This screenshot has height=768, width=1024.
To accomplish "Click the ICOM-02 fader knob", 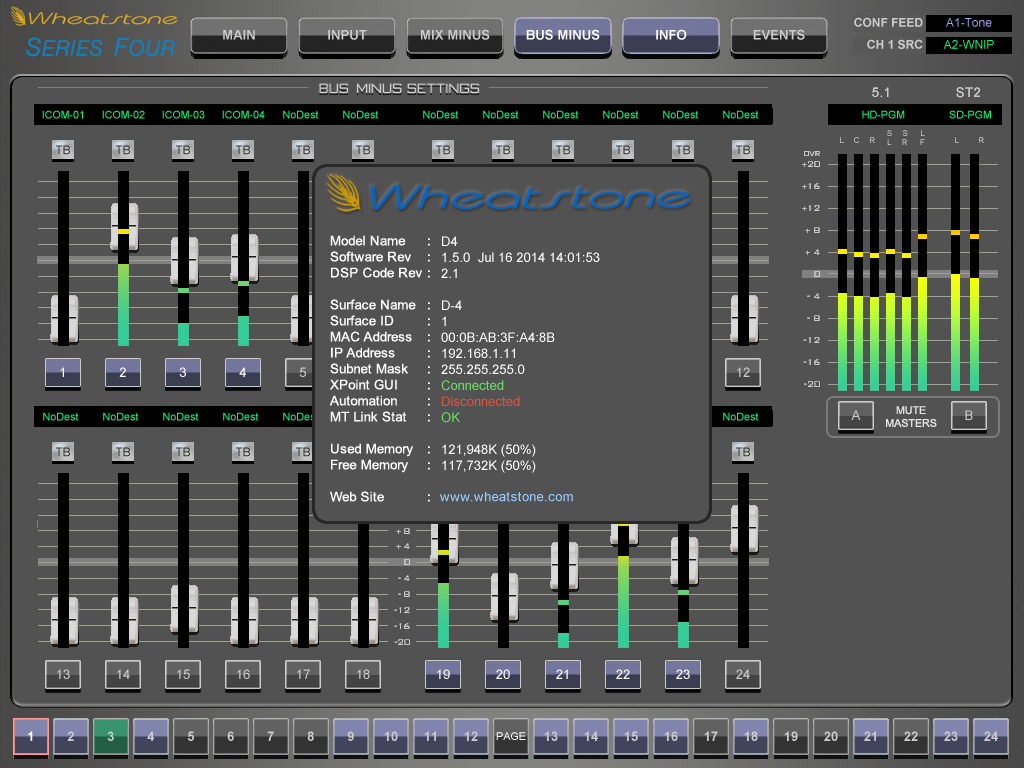I will pos(124,227).
